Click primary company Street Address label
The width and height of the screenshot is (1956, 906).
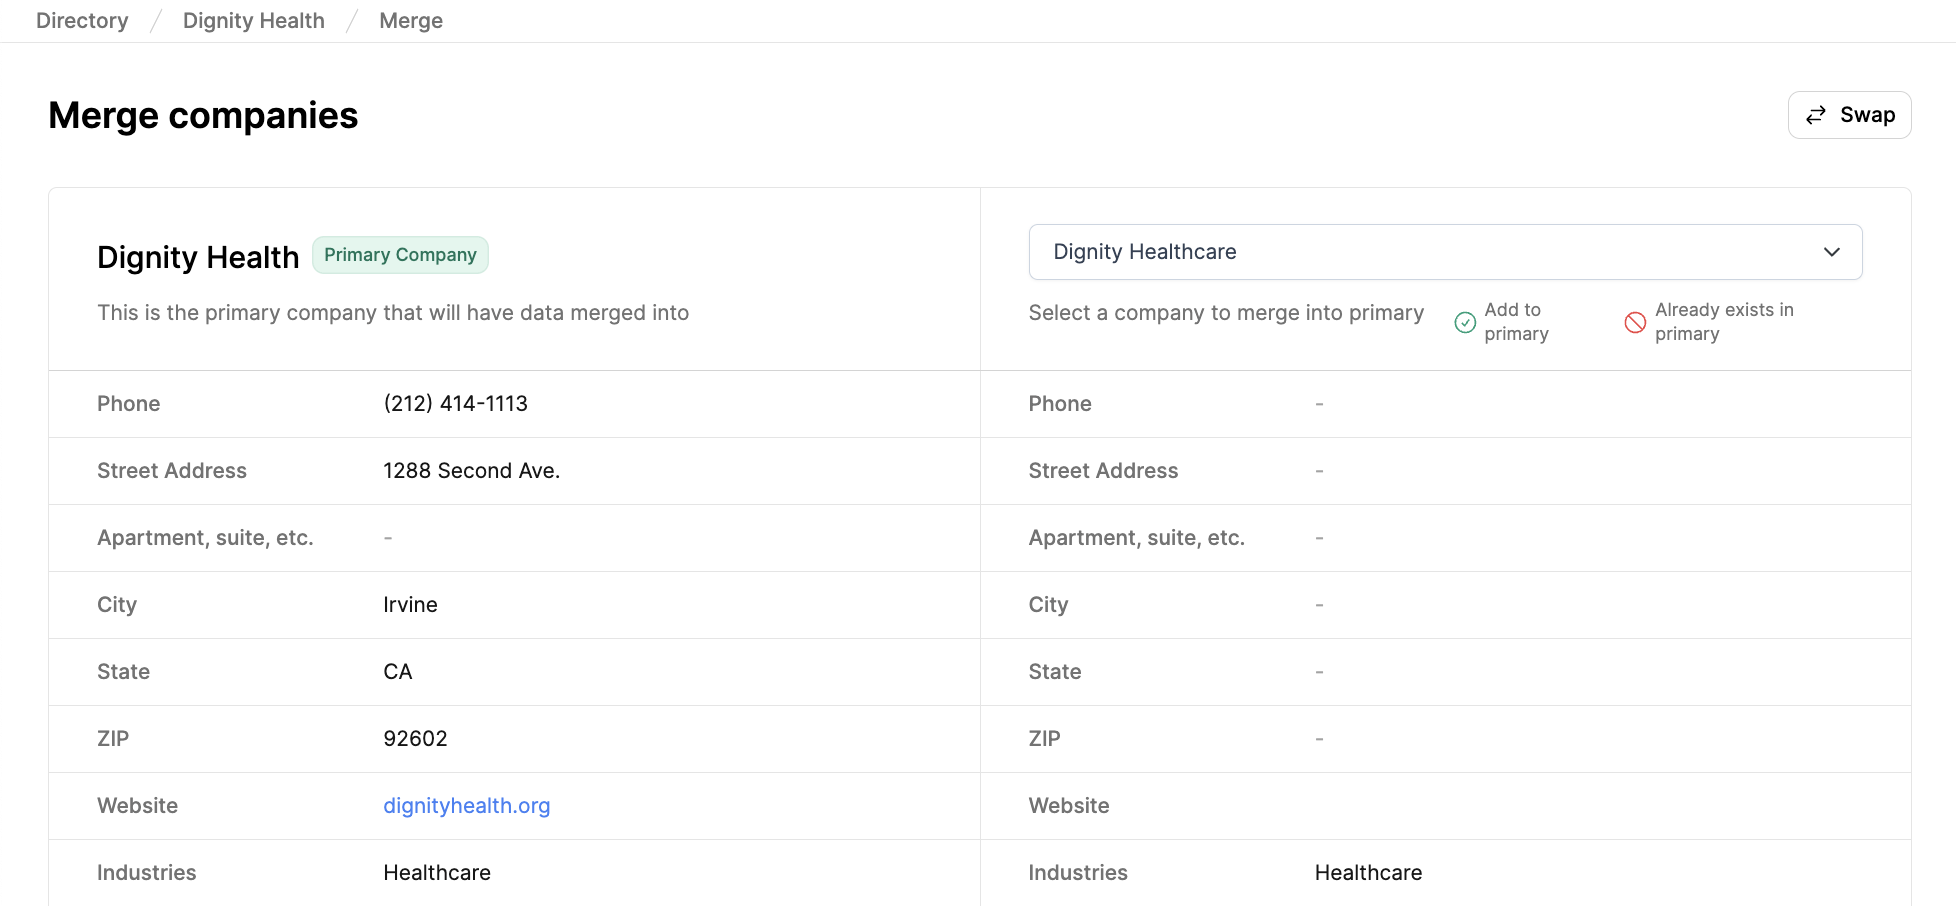pyautogui.click(x=172, y=470)
